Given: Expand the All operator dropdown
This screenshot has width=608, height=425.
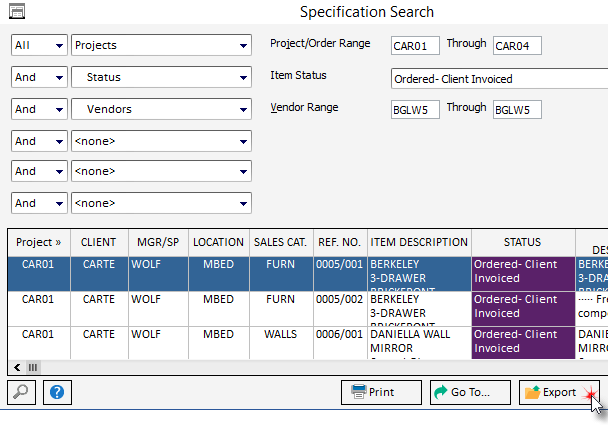Looking at the screenshot, I should tap(58, 46).
